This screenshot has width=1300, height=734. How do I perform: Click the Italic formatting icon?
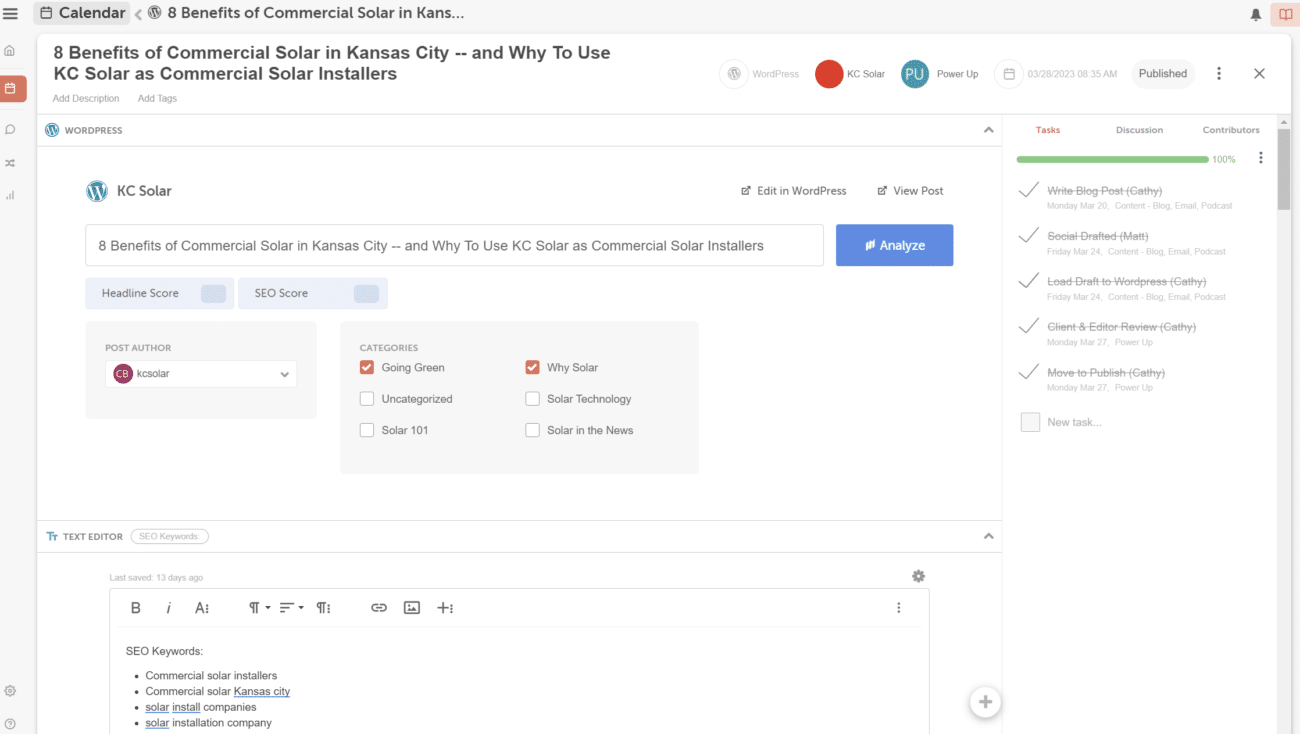[168, 608]
